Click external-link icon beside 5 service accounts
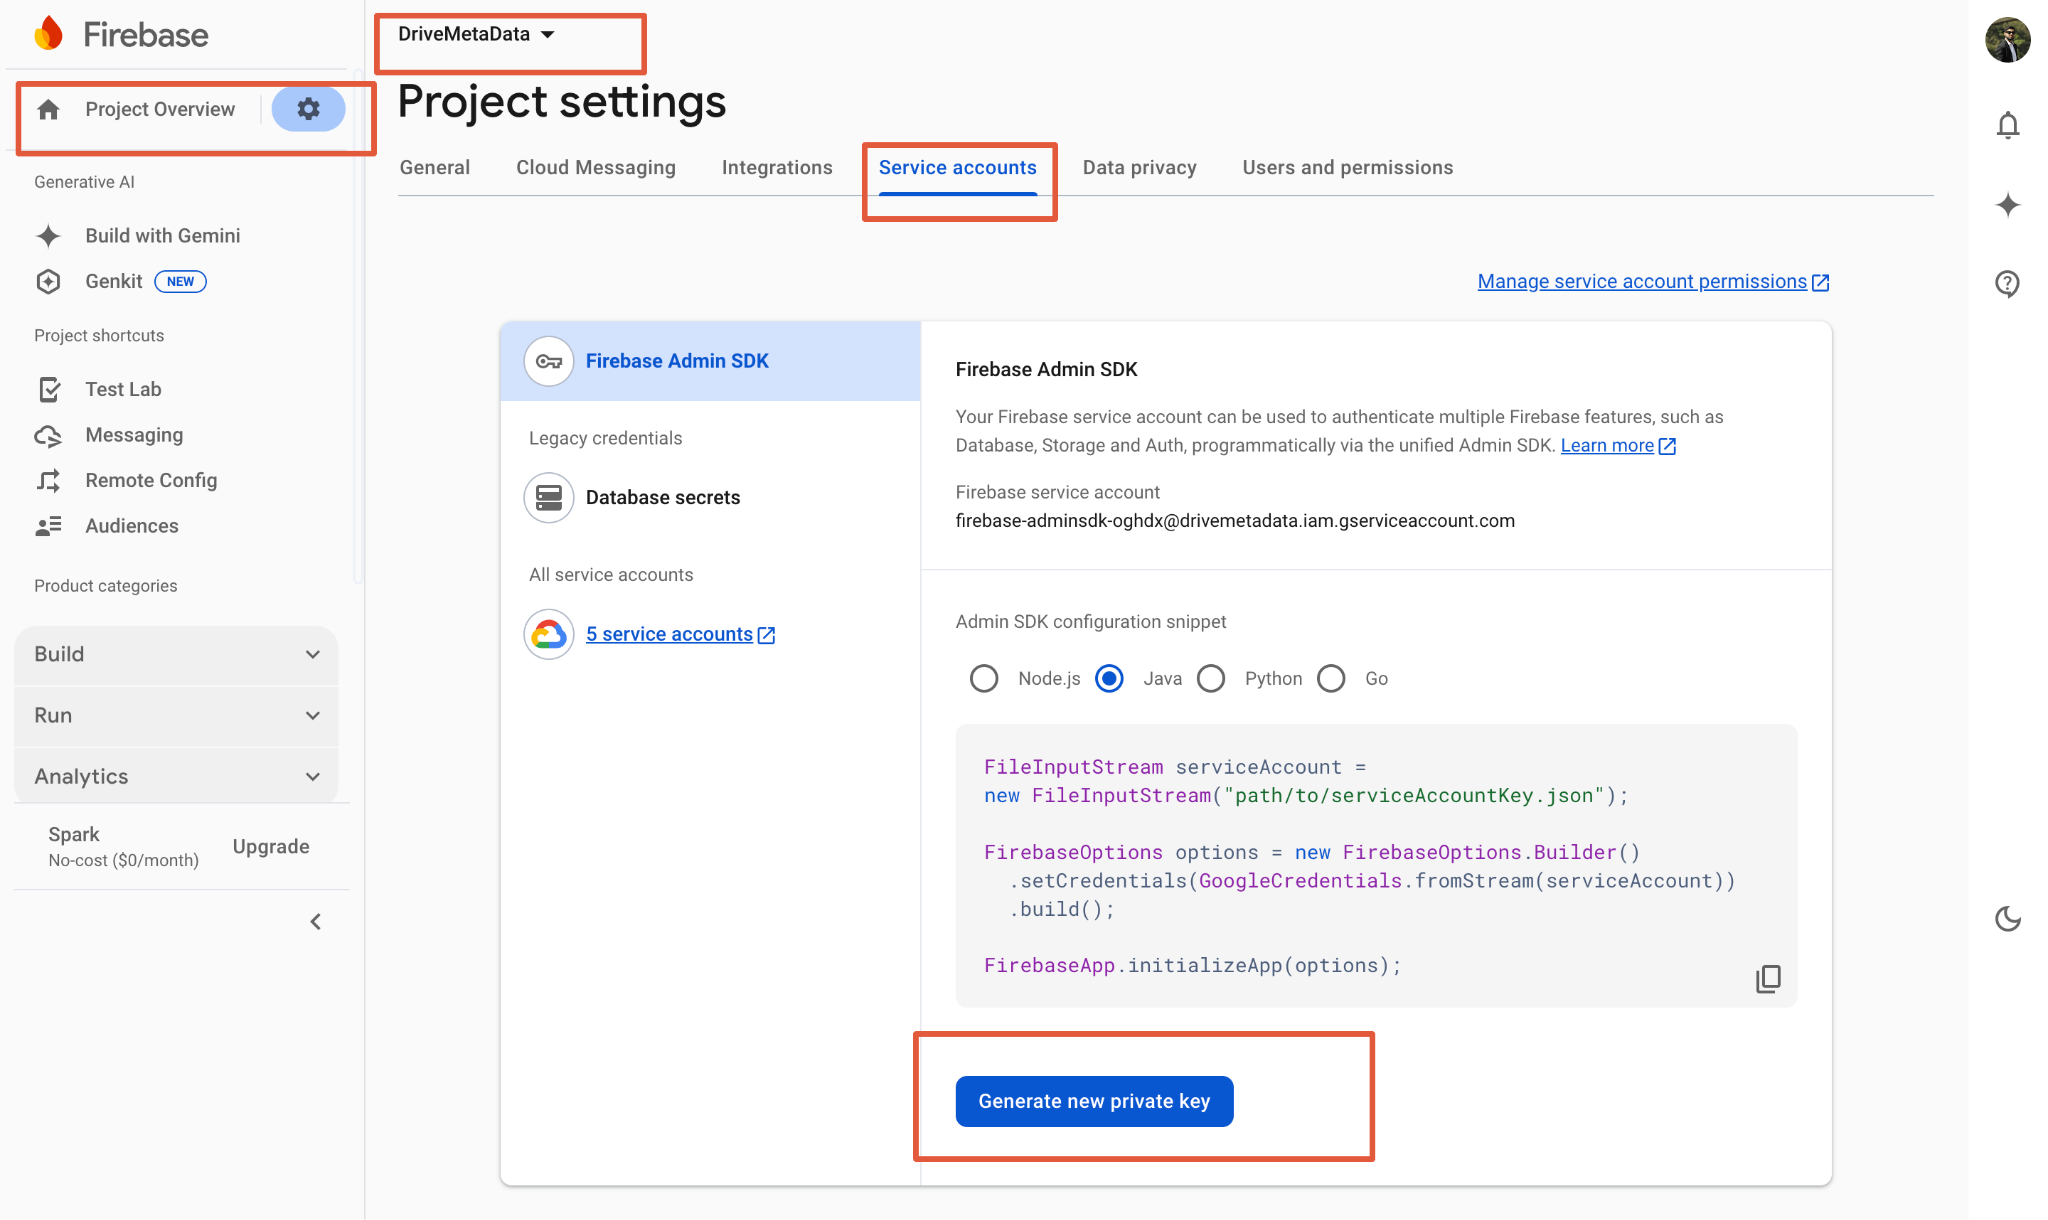 tap(766, 635)
